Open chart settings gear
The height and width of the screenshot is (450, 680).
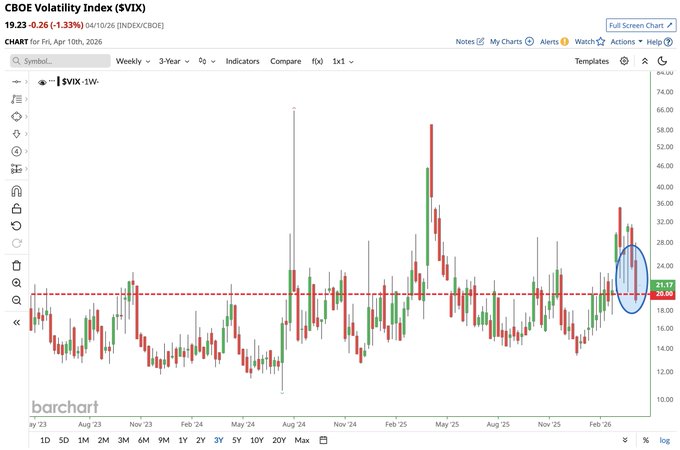point(624,61)
